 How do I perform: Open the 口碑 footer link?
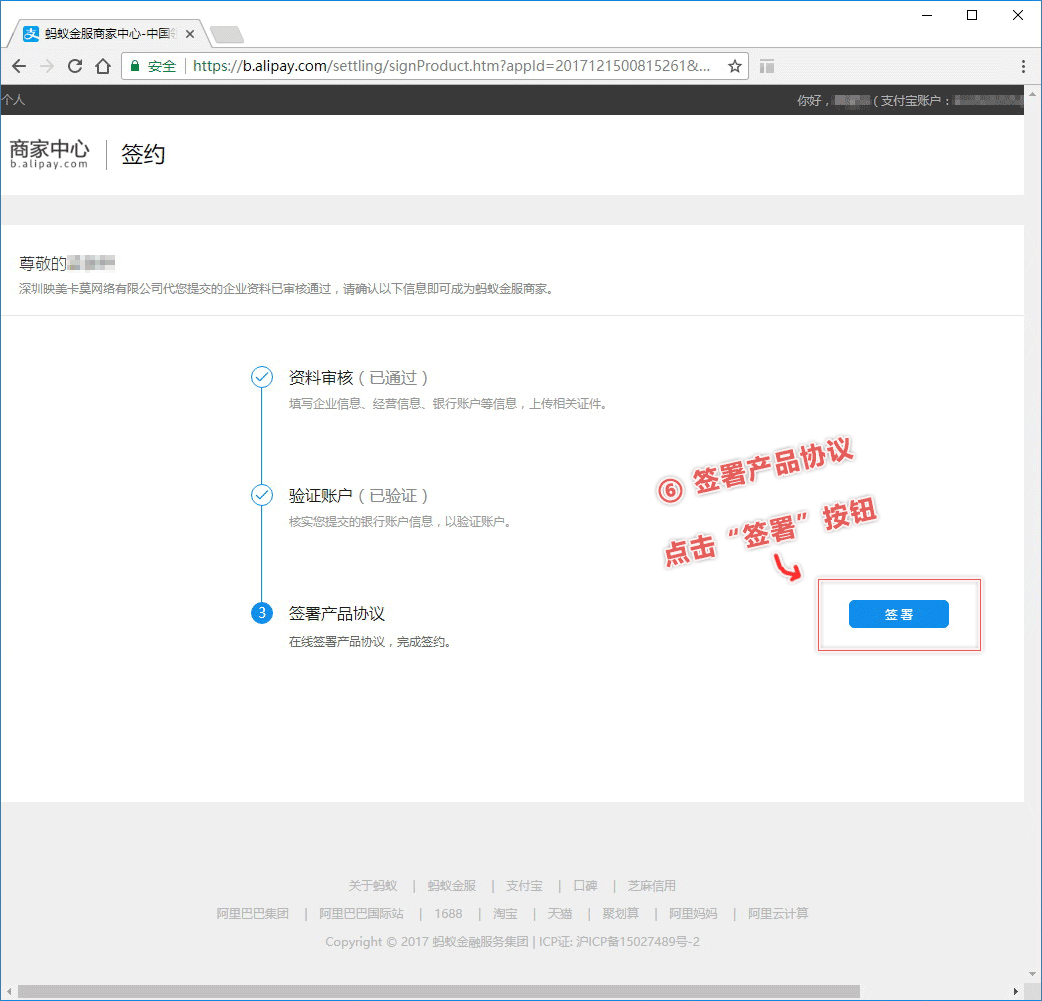[x=585, y=885]
